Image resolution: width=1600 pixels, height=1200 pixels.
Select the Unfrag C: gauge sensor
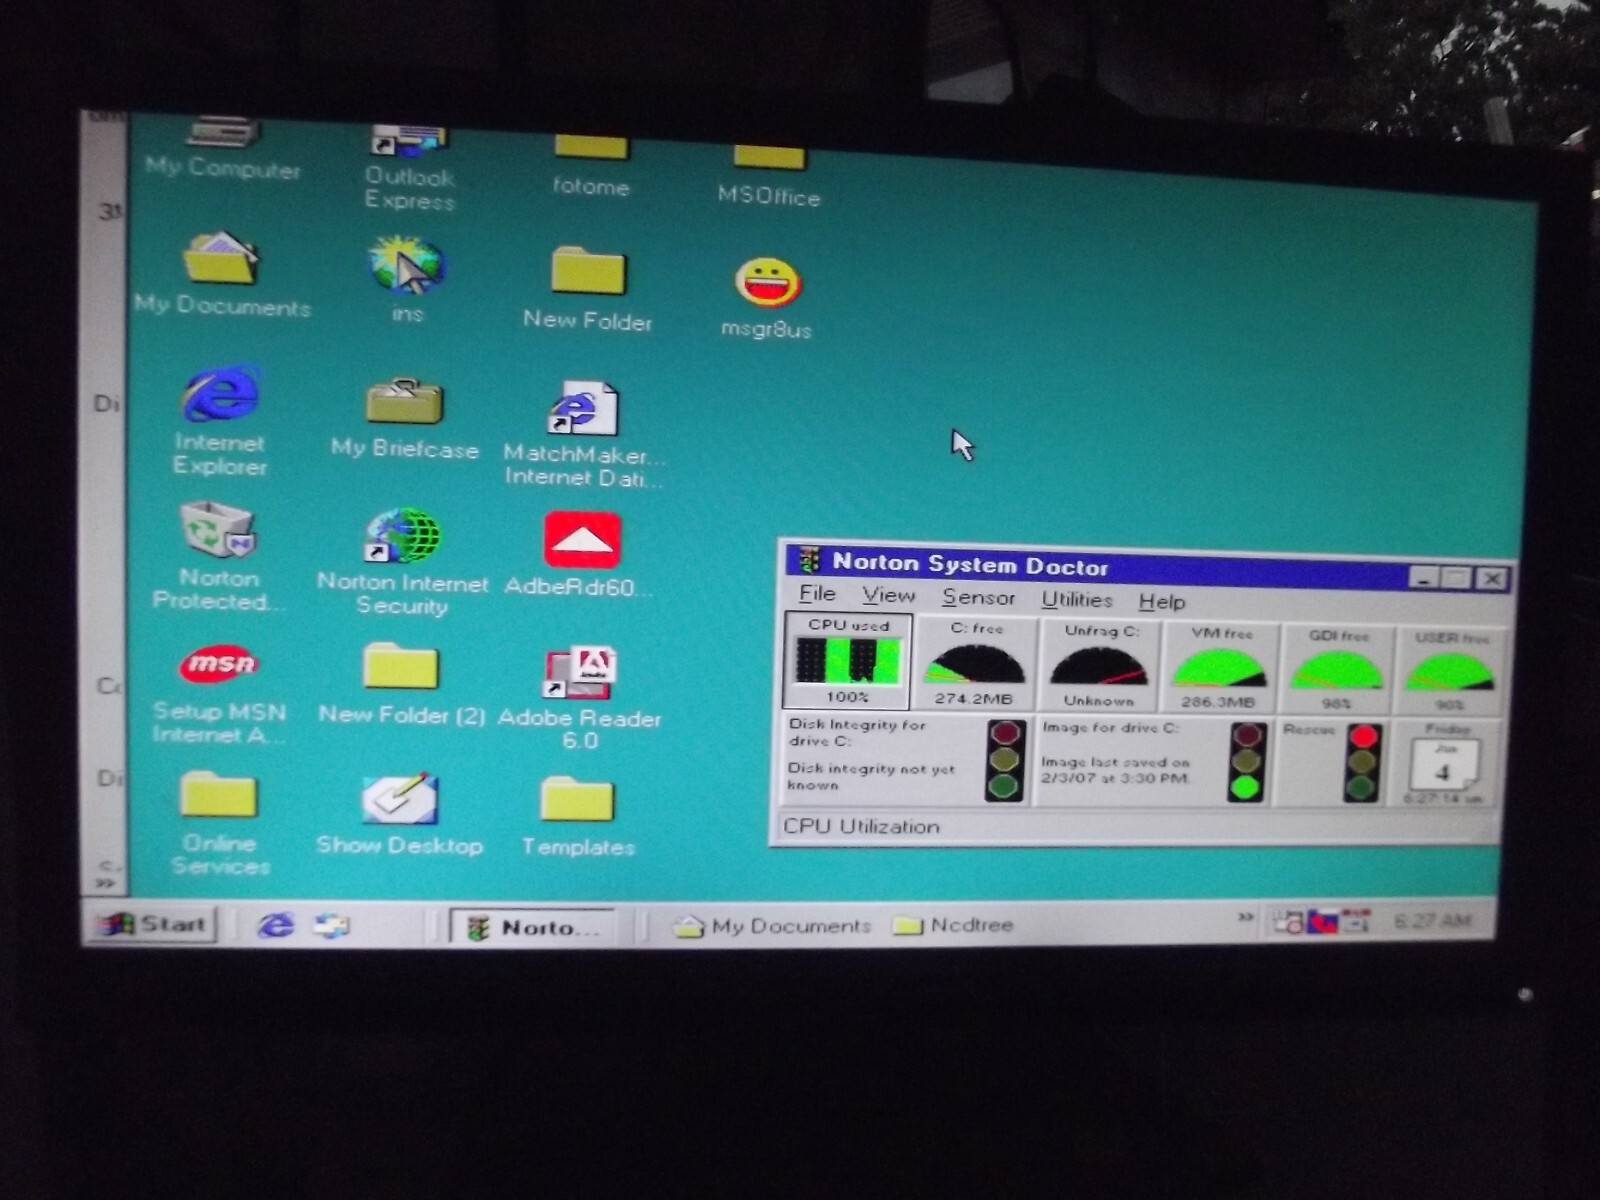tap(1099, 666)
